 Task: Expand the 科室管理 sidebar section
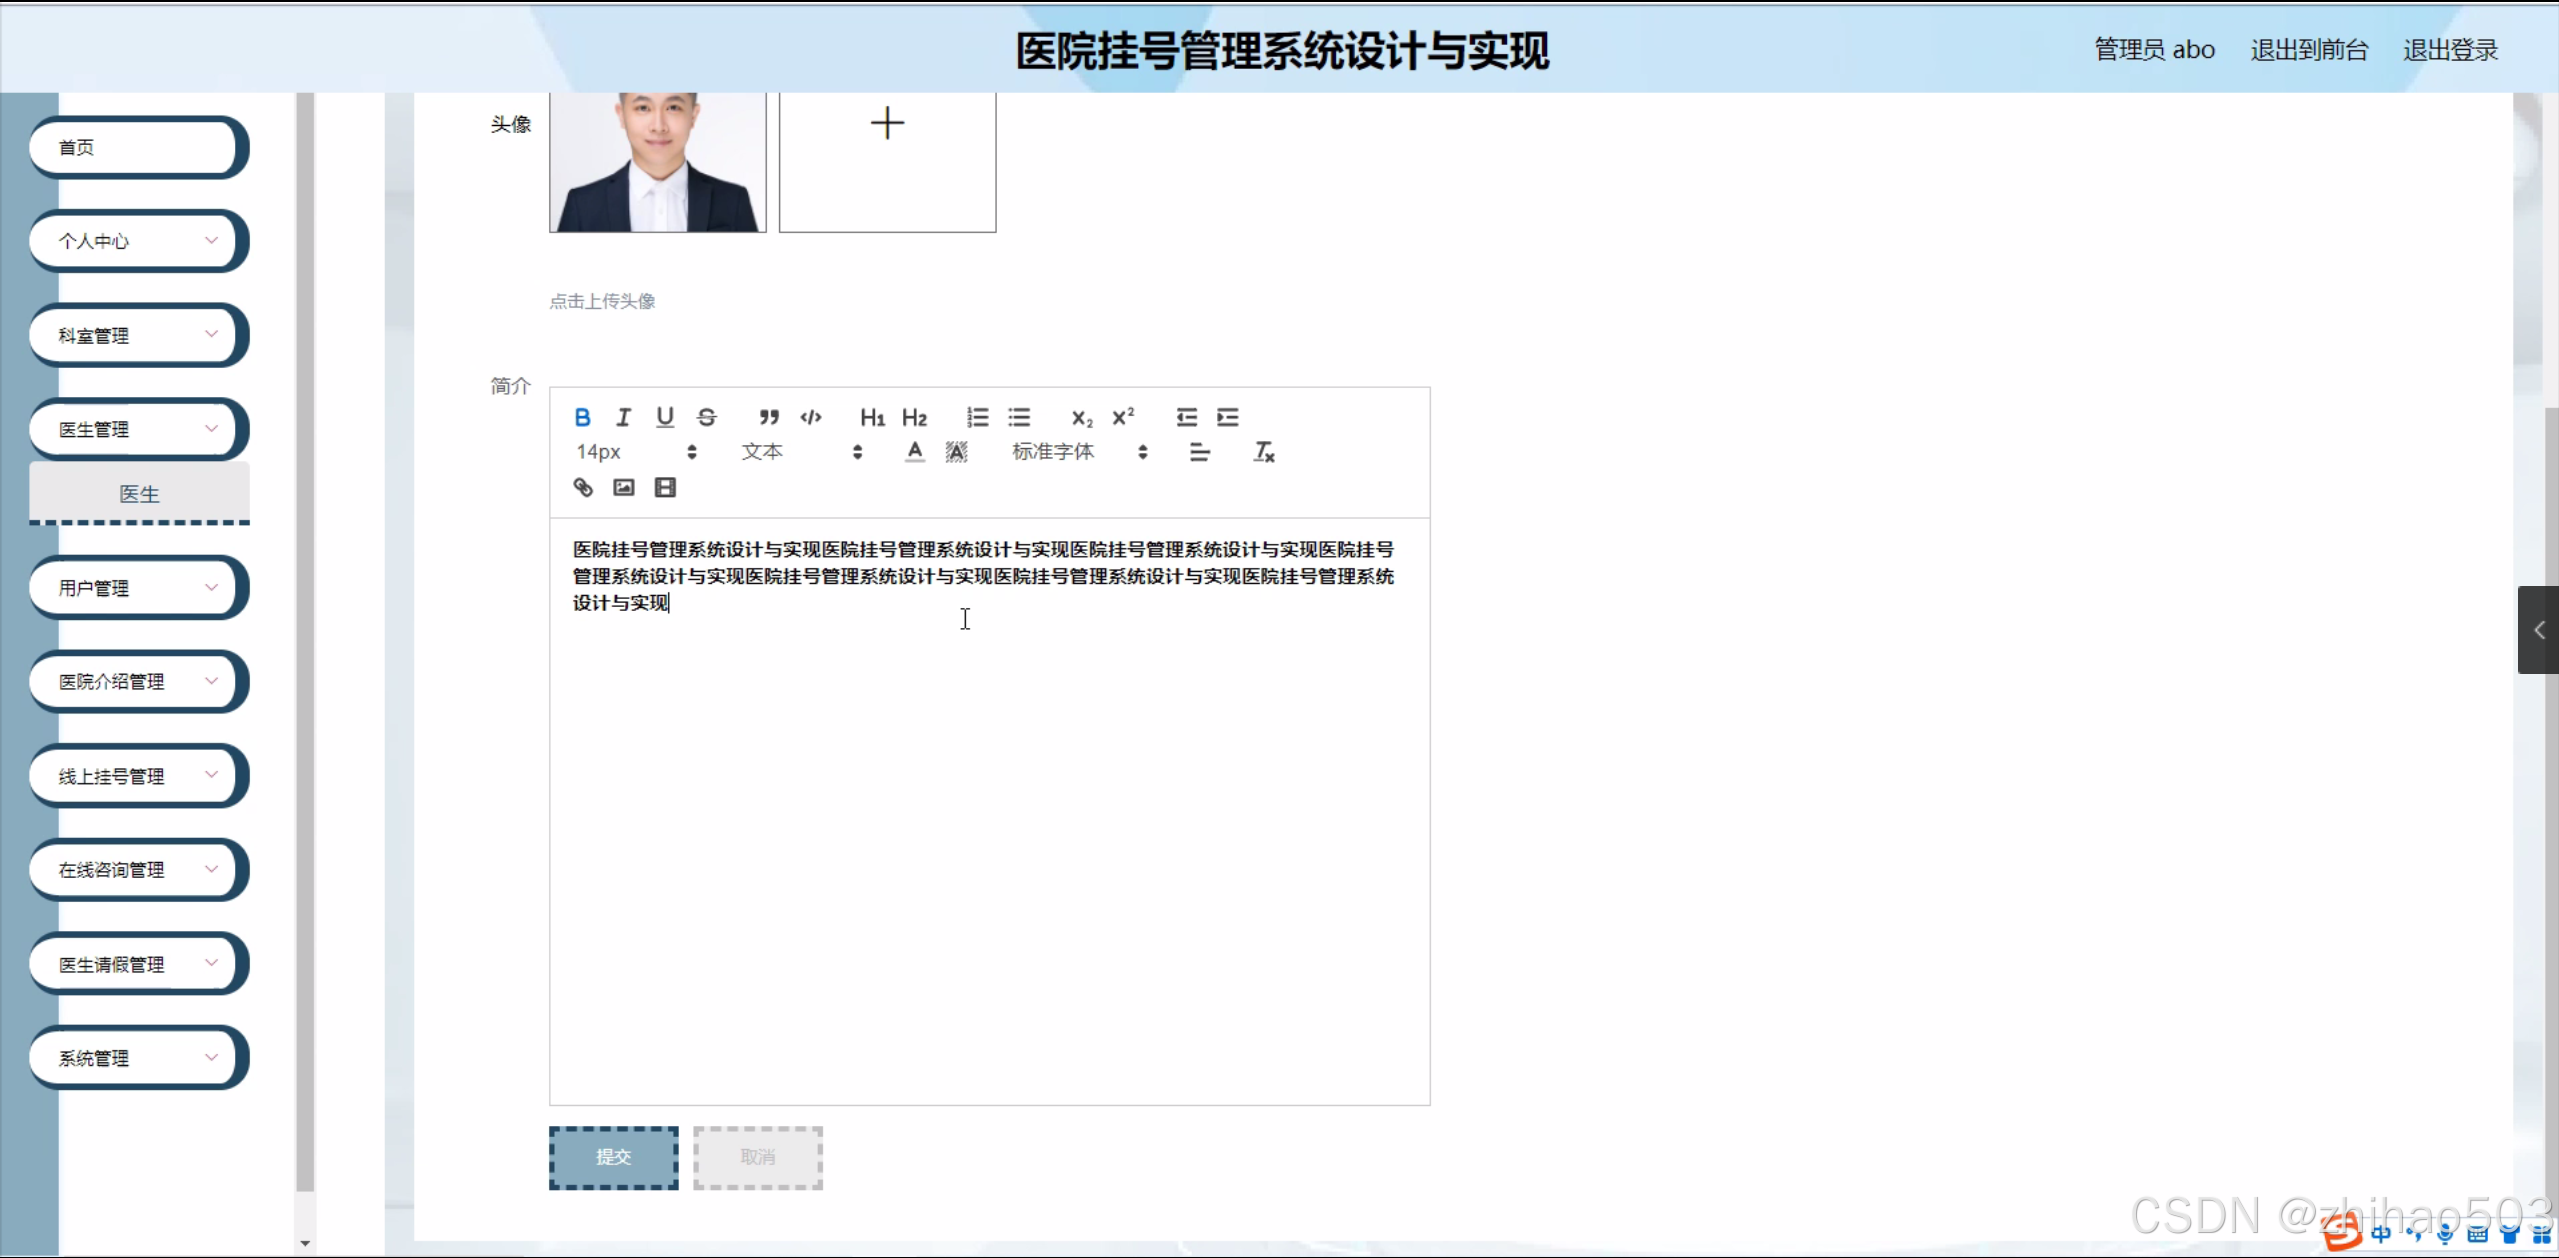click(x=137, y=335)
